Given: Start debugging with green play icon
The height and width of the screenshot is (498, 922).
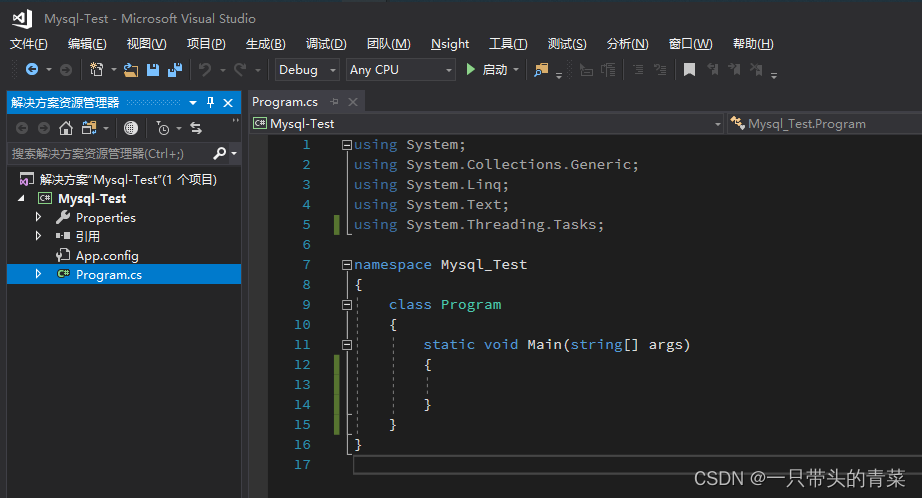Looking at the screenshot, I should tap(470, 69).
